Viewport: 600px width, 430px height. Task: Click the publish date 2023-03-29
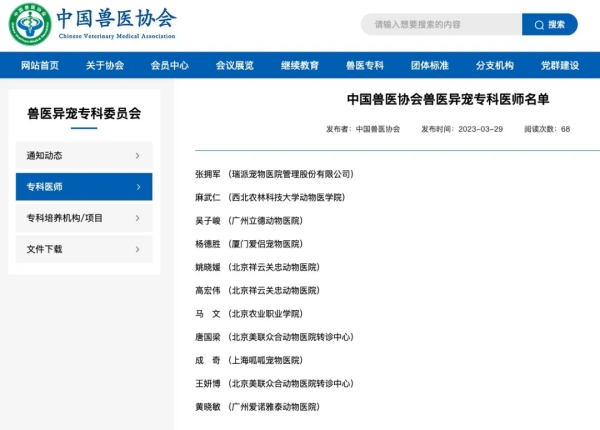tap(481, 129)
